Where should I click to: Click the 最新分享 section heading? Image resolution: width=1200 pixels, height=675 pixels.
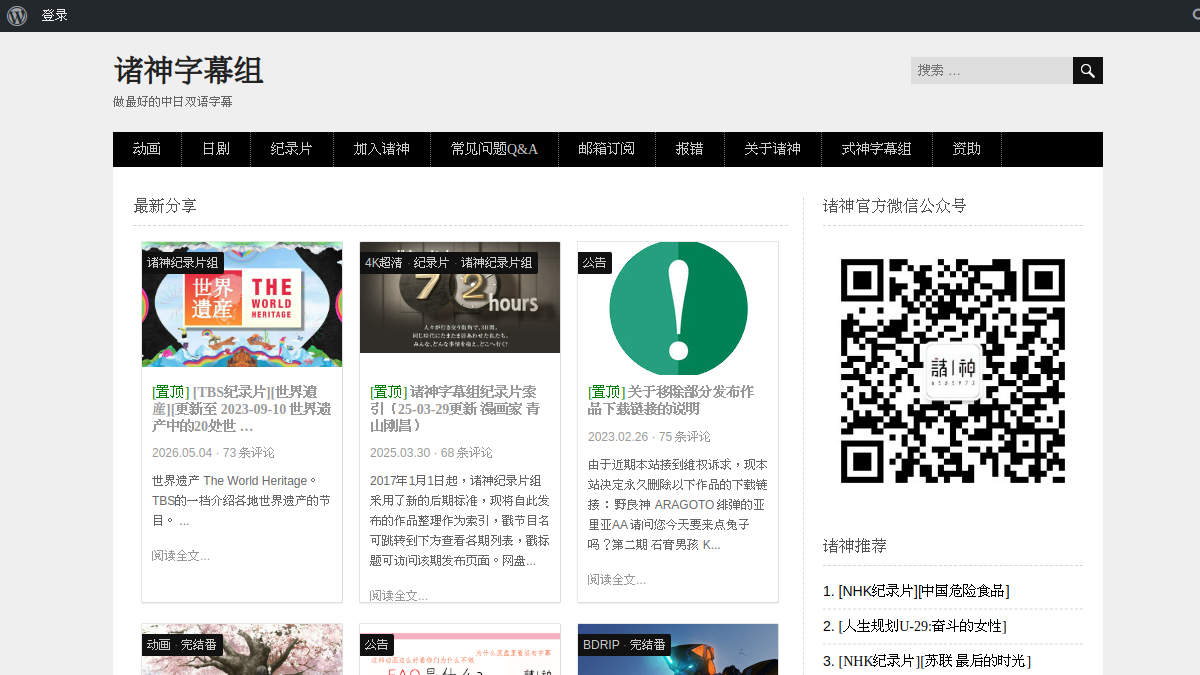click(165, 206)
